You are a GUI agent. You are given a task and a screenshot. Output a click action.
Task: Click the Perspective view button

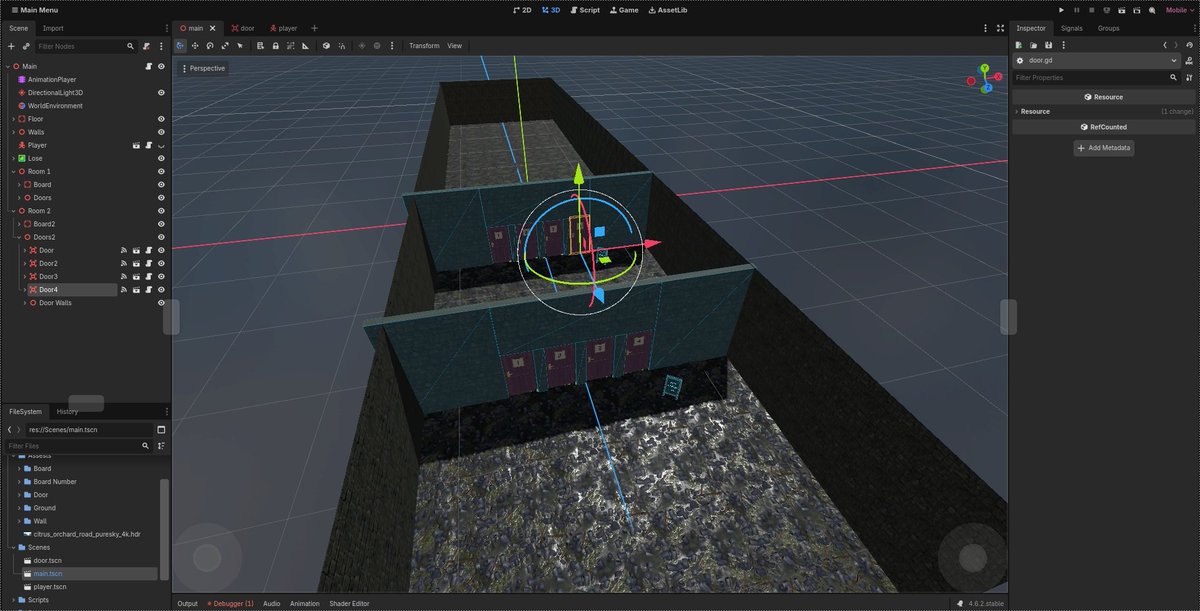203,68
